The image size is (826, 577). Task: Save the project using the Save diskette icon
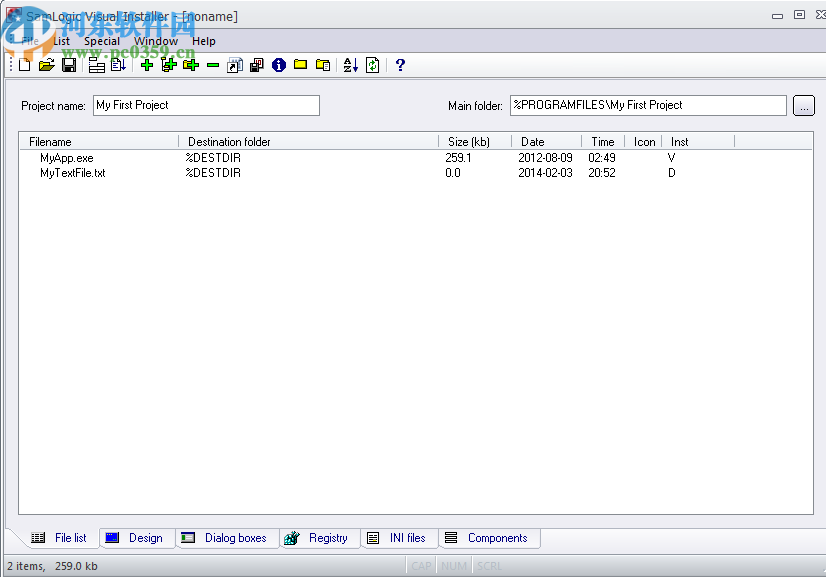click(x=69, y=65)
